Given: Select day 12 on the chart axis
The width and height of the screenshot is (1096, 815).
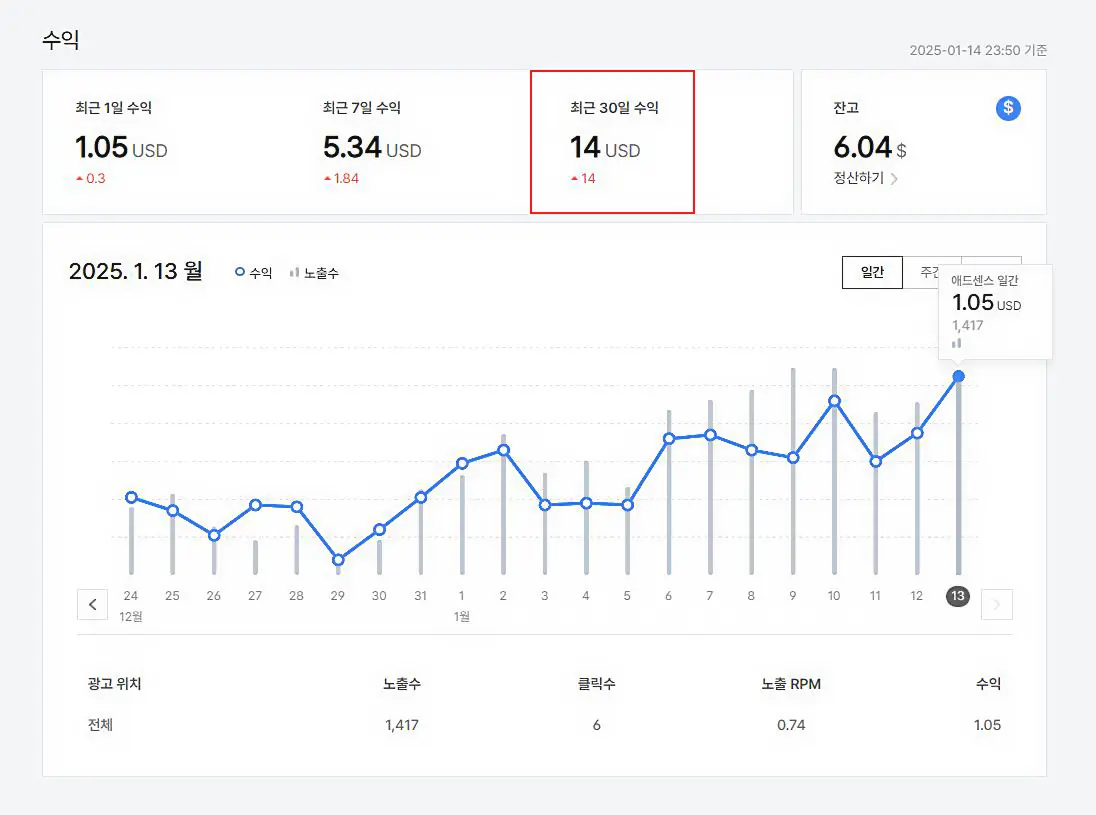Looking at the screenshot, I should pyautogui.click(x=916, y=596).
